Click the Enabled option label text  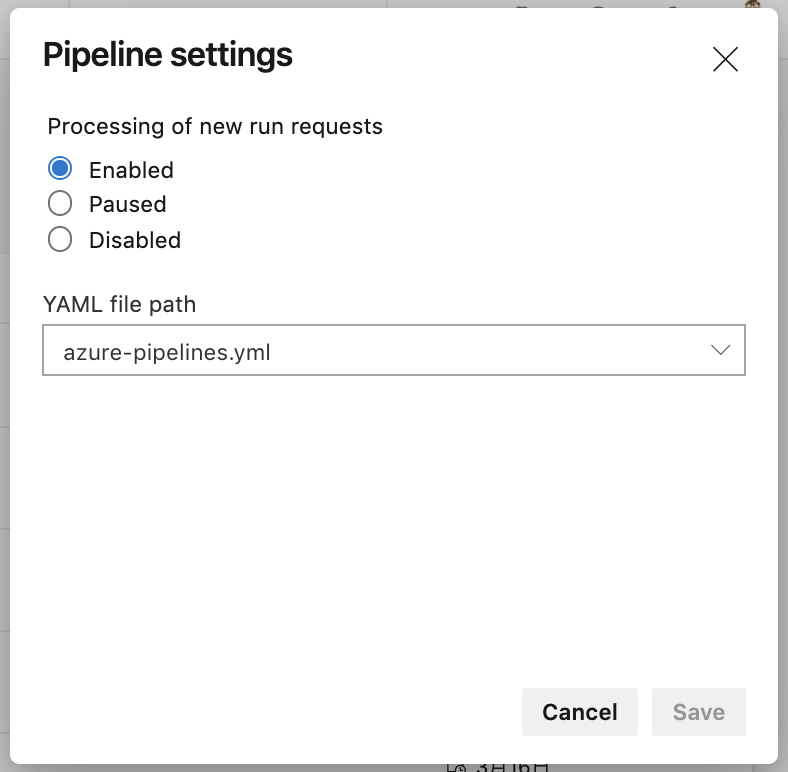tap(131, 170)
